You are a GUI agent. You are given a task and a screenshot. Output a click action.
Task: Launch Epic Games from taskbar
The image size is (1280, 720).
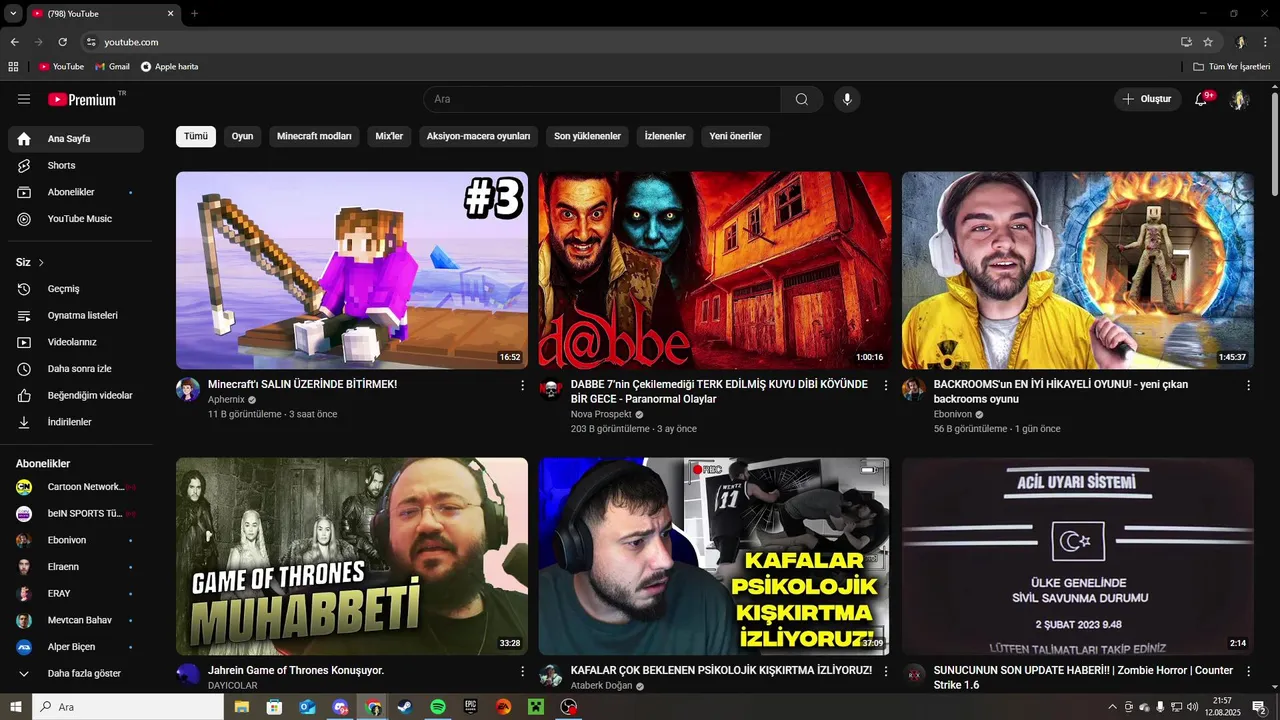[x=471, y=707]
